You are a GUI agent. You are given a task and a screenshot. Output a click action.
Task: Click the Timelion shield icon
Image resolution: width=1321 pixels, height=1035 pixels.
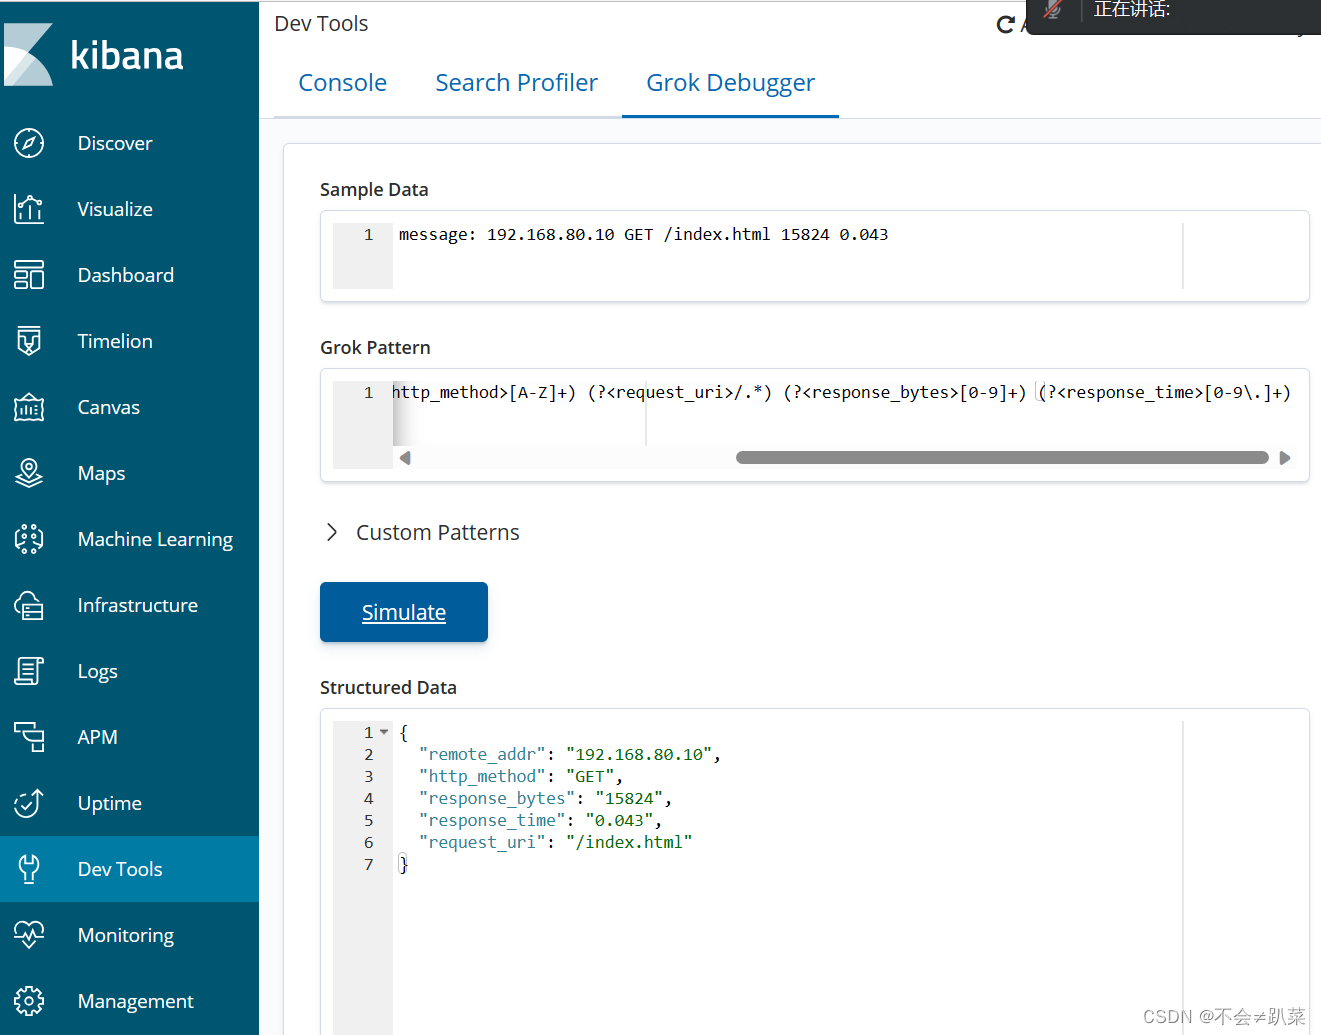pos(29,341)
